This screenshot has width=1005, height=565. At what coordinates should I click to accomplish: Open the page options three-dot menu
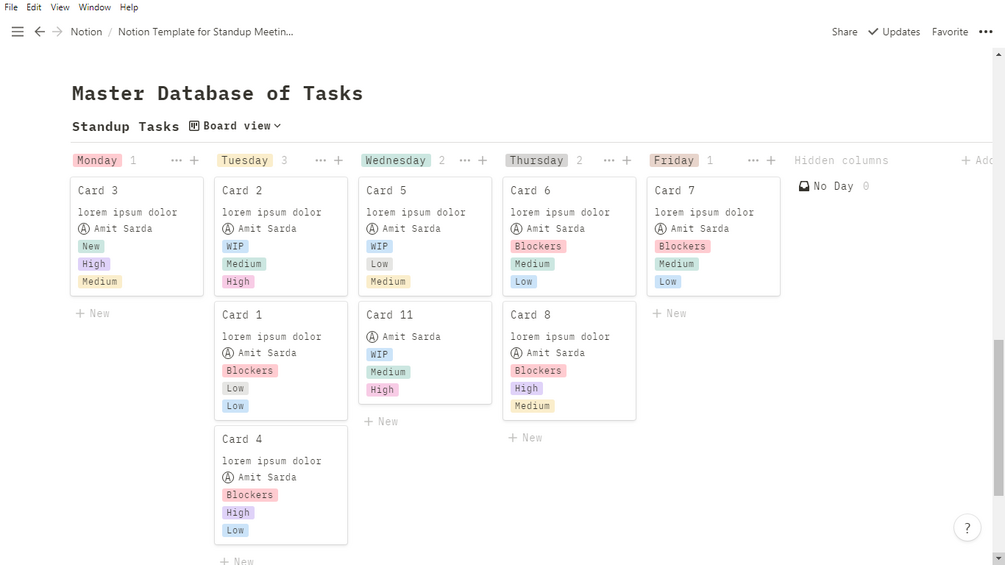click(986, 32)
